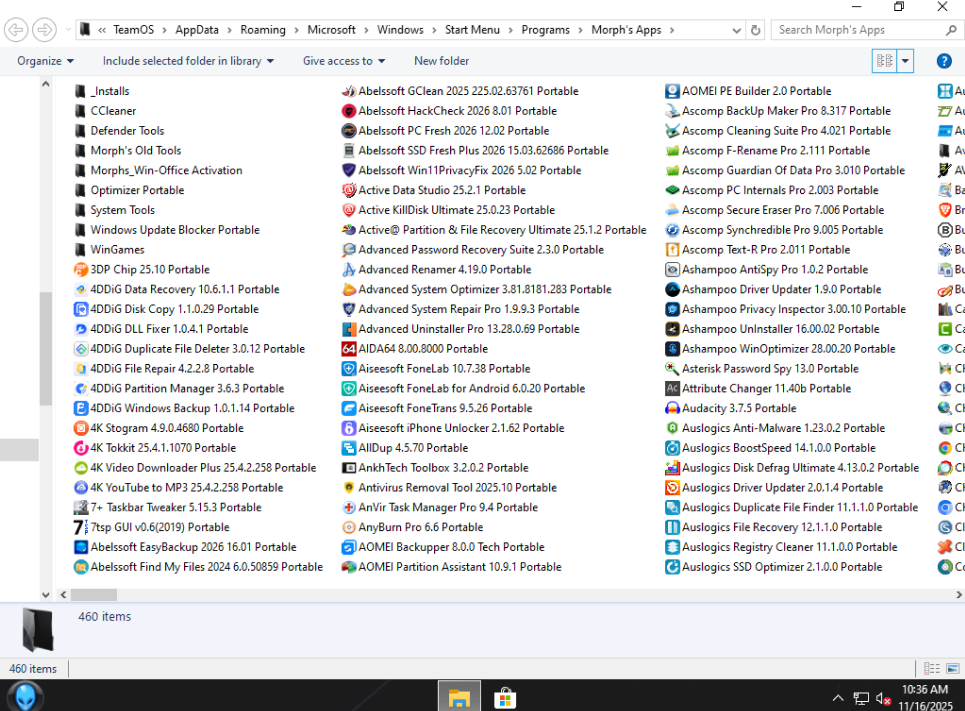
Task: Click the Change your view button
Action: tap(885, 61)
